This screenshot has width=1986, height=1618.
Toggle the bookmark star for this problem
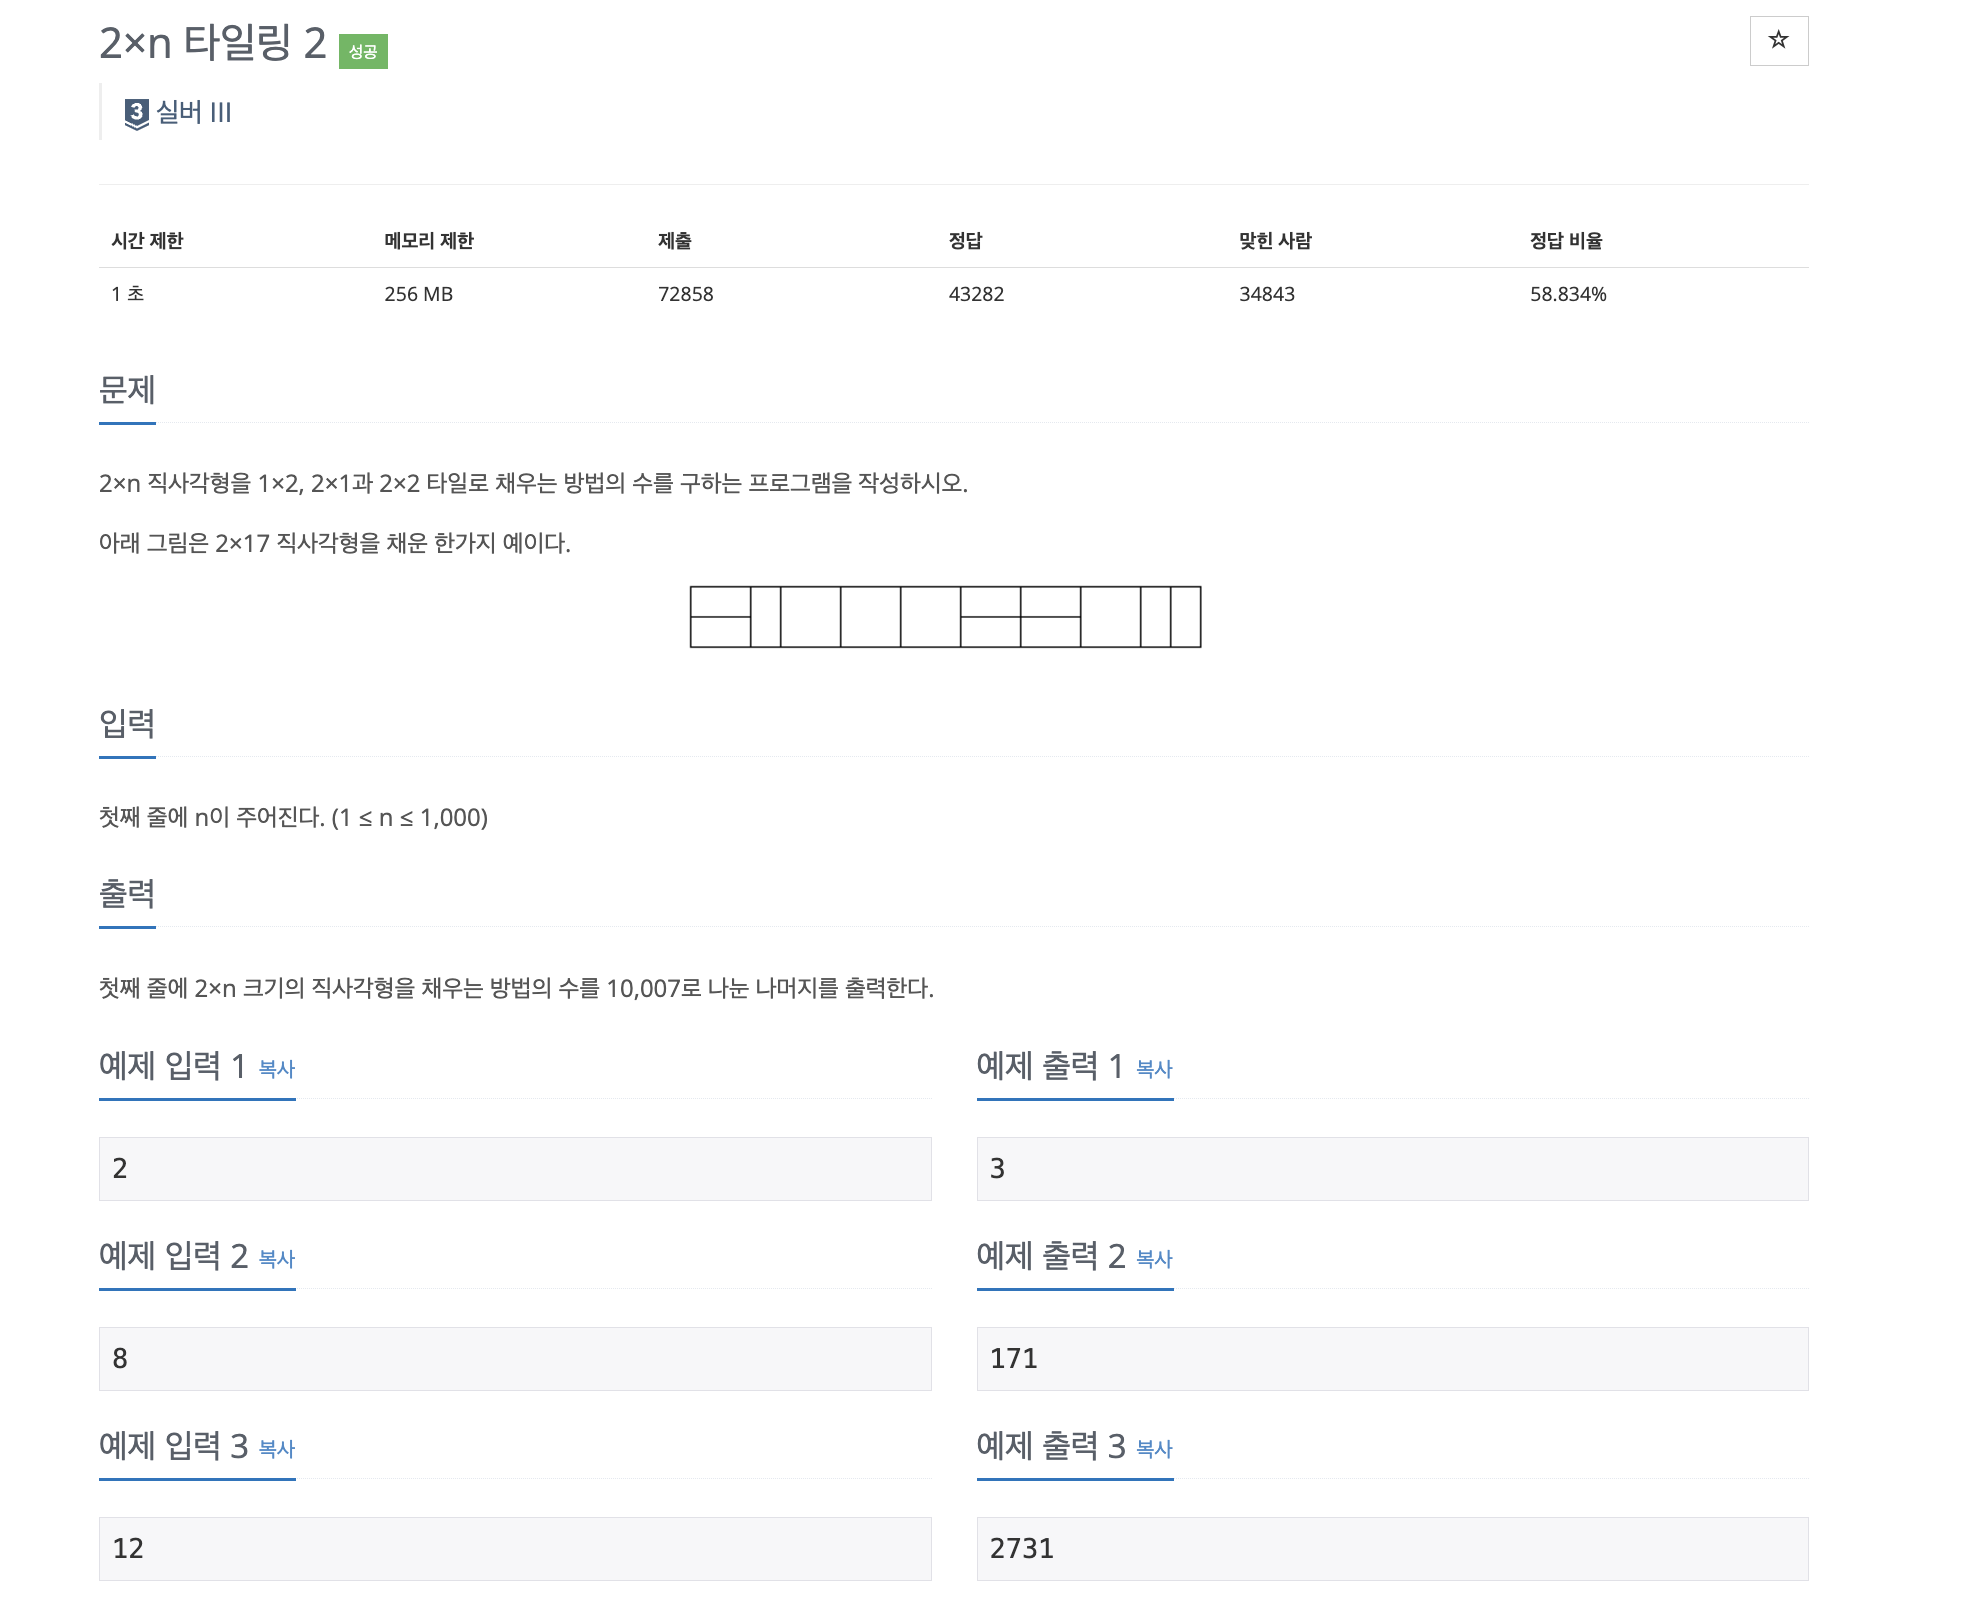pos(1777,41)
